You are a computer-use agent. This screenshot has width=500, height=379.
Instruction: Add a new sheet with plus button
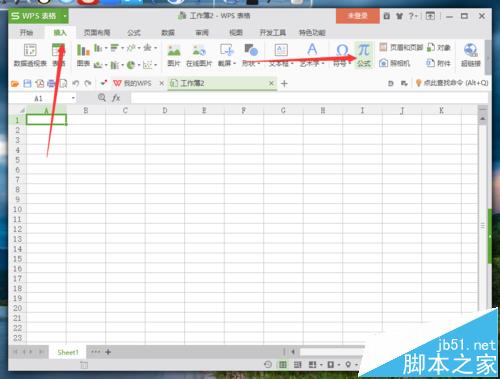(x=108, y=352)
